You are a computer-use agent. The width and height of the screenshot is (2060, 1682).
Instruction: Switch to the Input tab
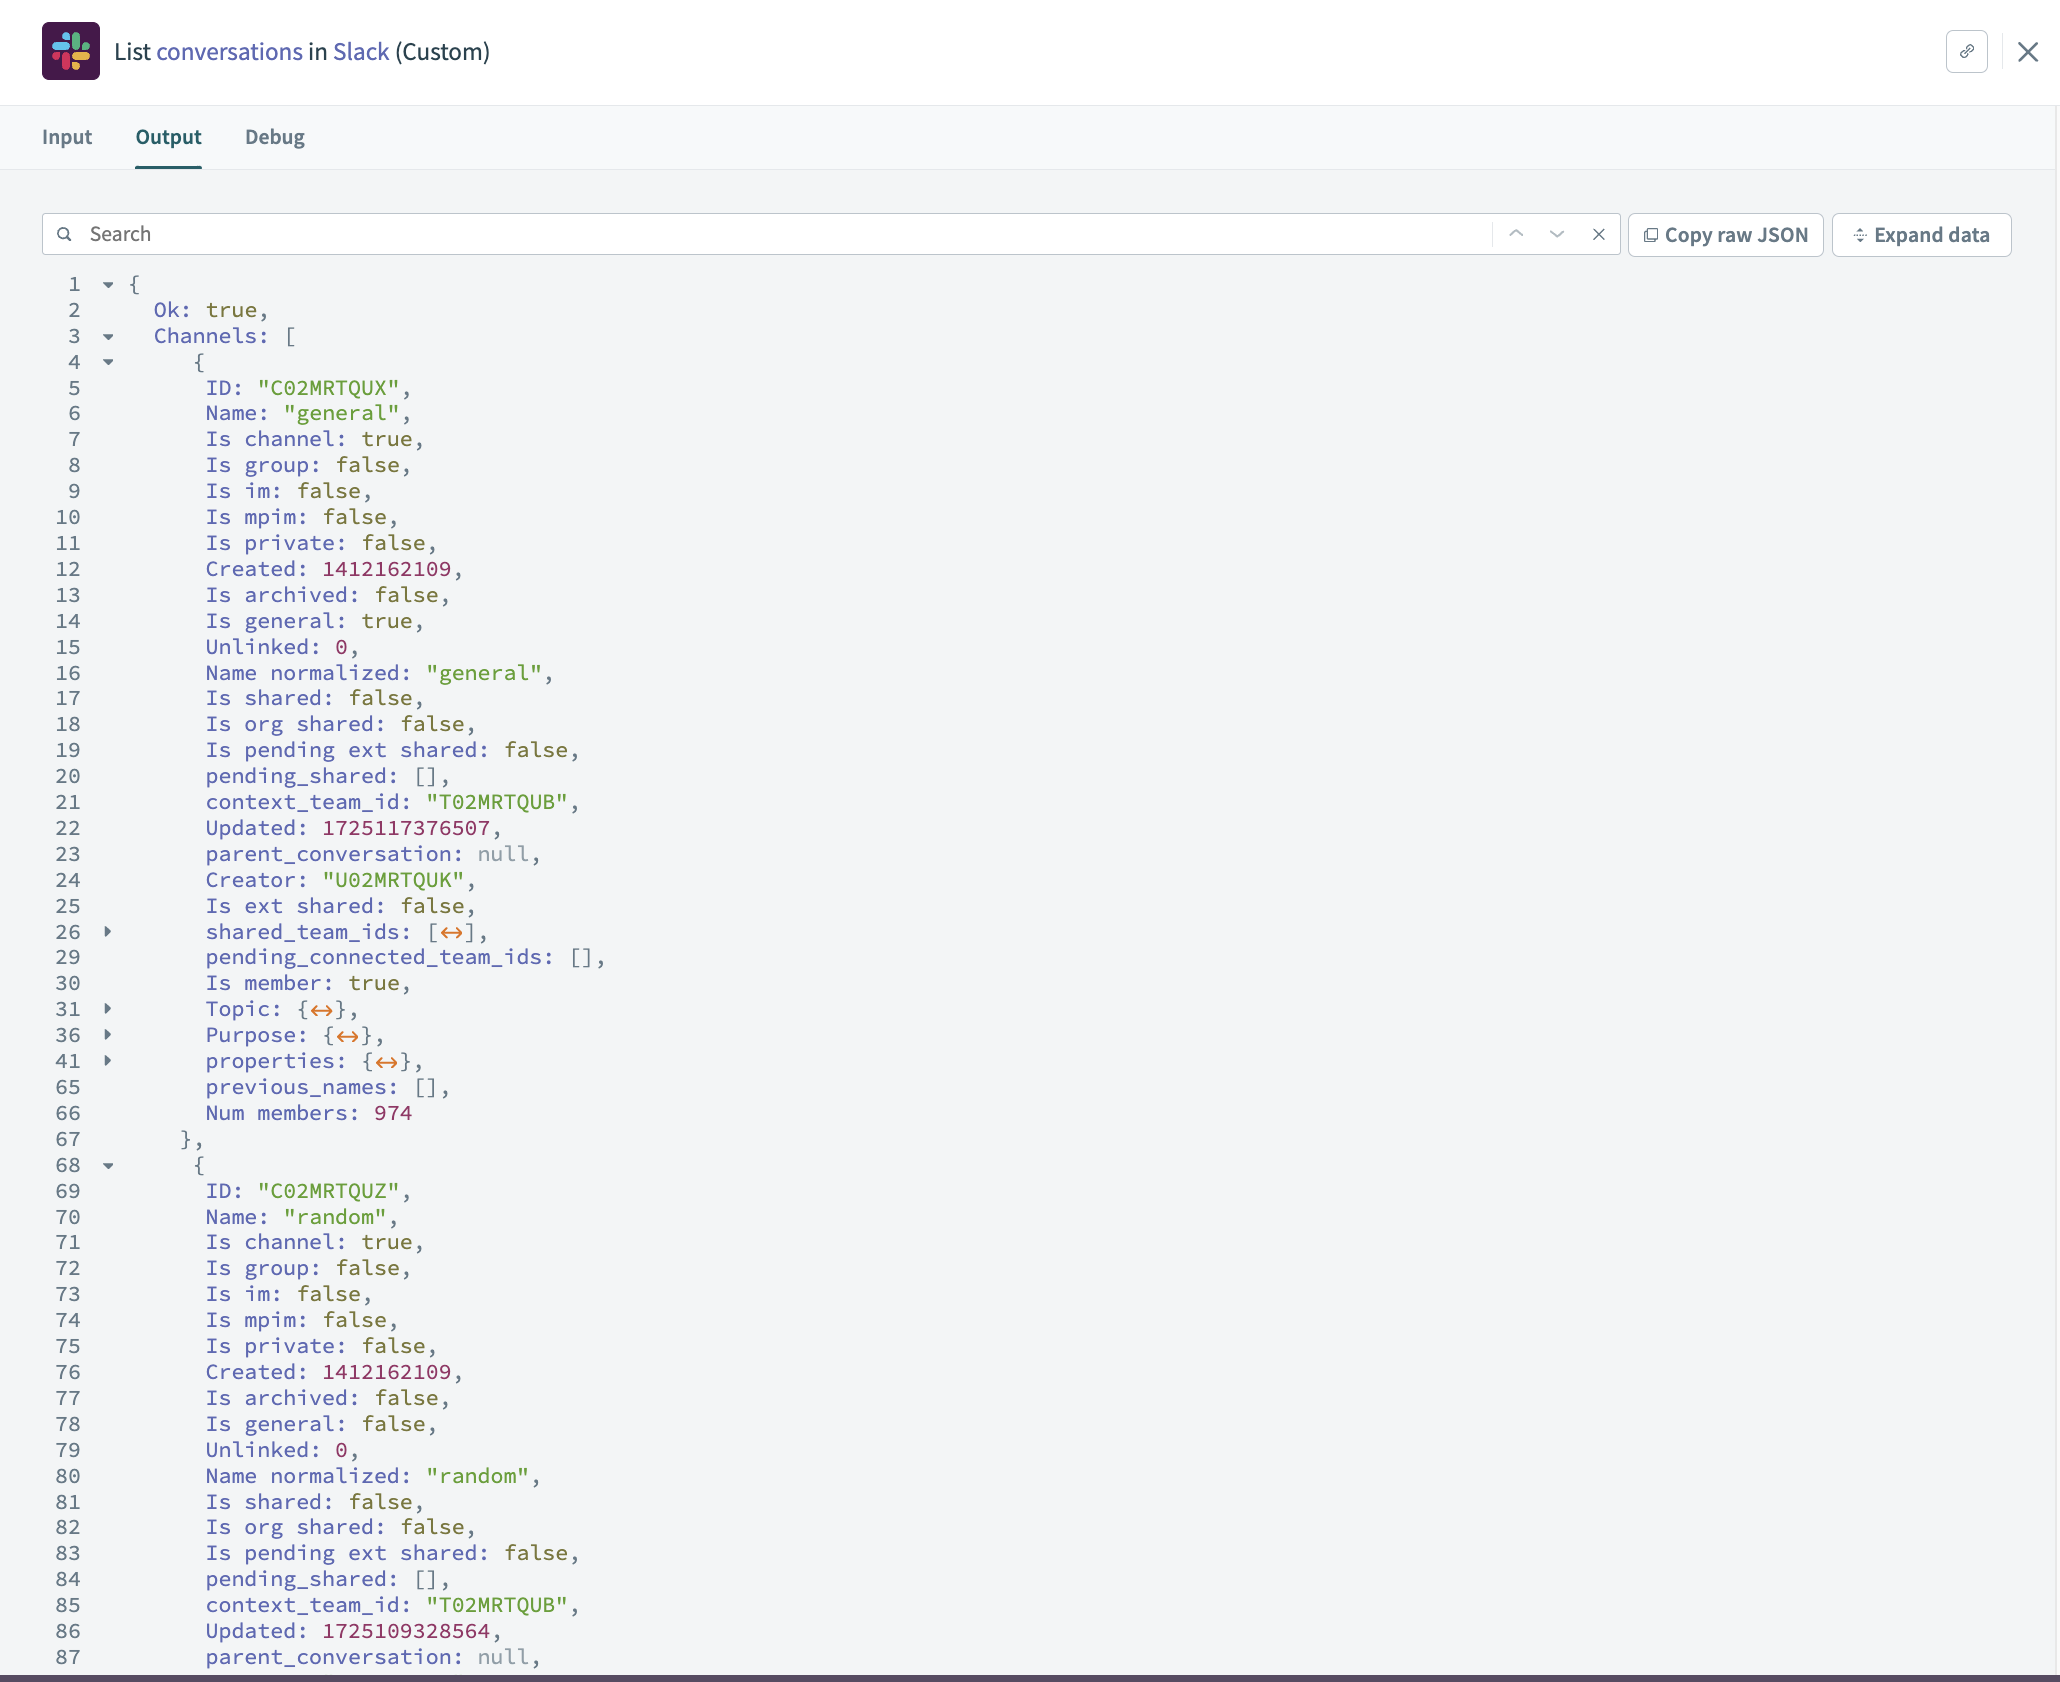pos(66,137)
